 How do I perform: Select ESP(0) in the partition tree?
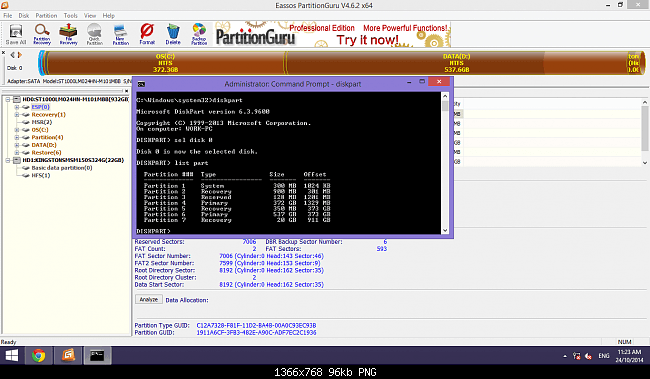(x=40, y=107)
